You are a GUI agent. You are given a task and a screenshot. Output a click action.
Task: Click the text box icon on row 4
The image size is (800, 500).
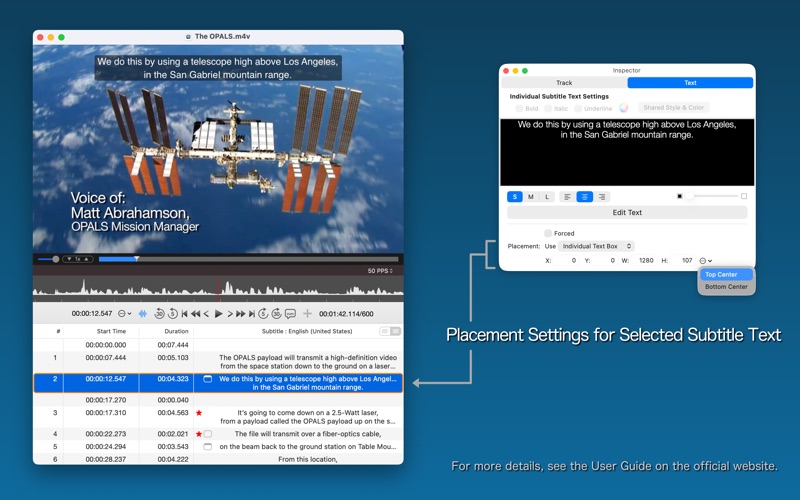(x=208, y=434)
